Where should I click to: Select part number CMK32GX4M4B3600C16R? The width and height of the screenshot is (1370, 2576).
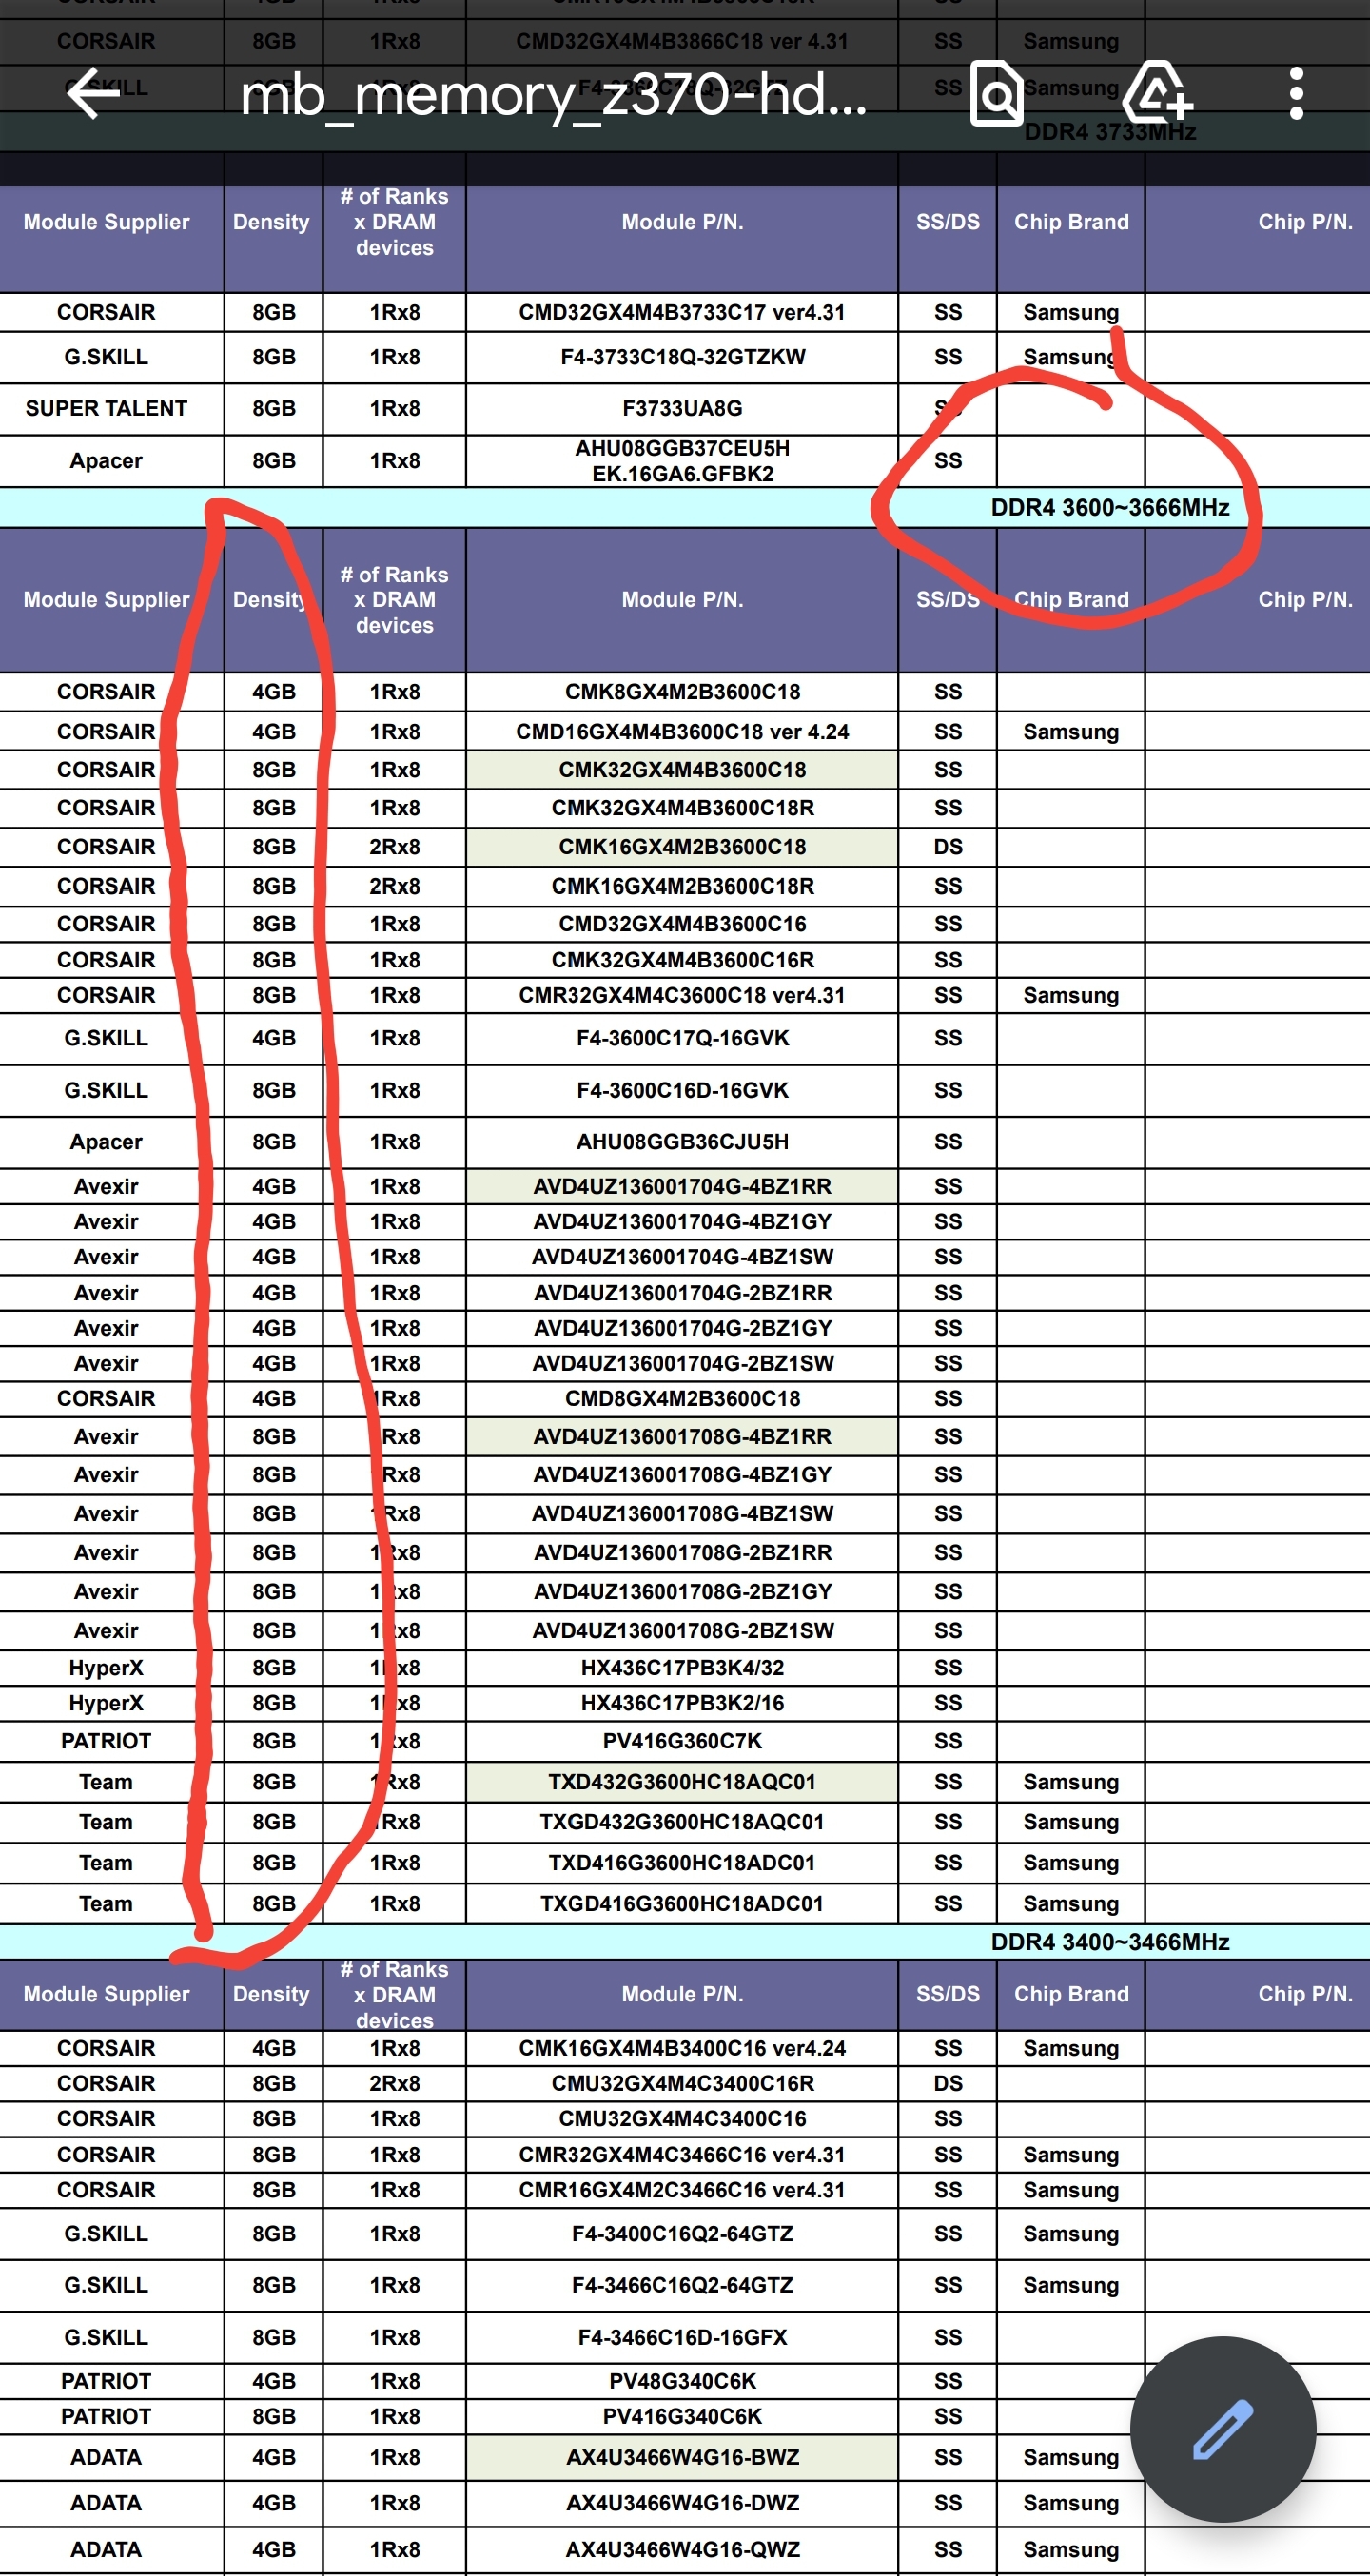tap(682, 960)
